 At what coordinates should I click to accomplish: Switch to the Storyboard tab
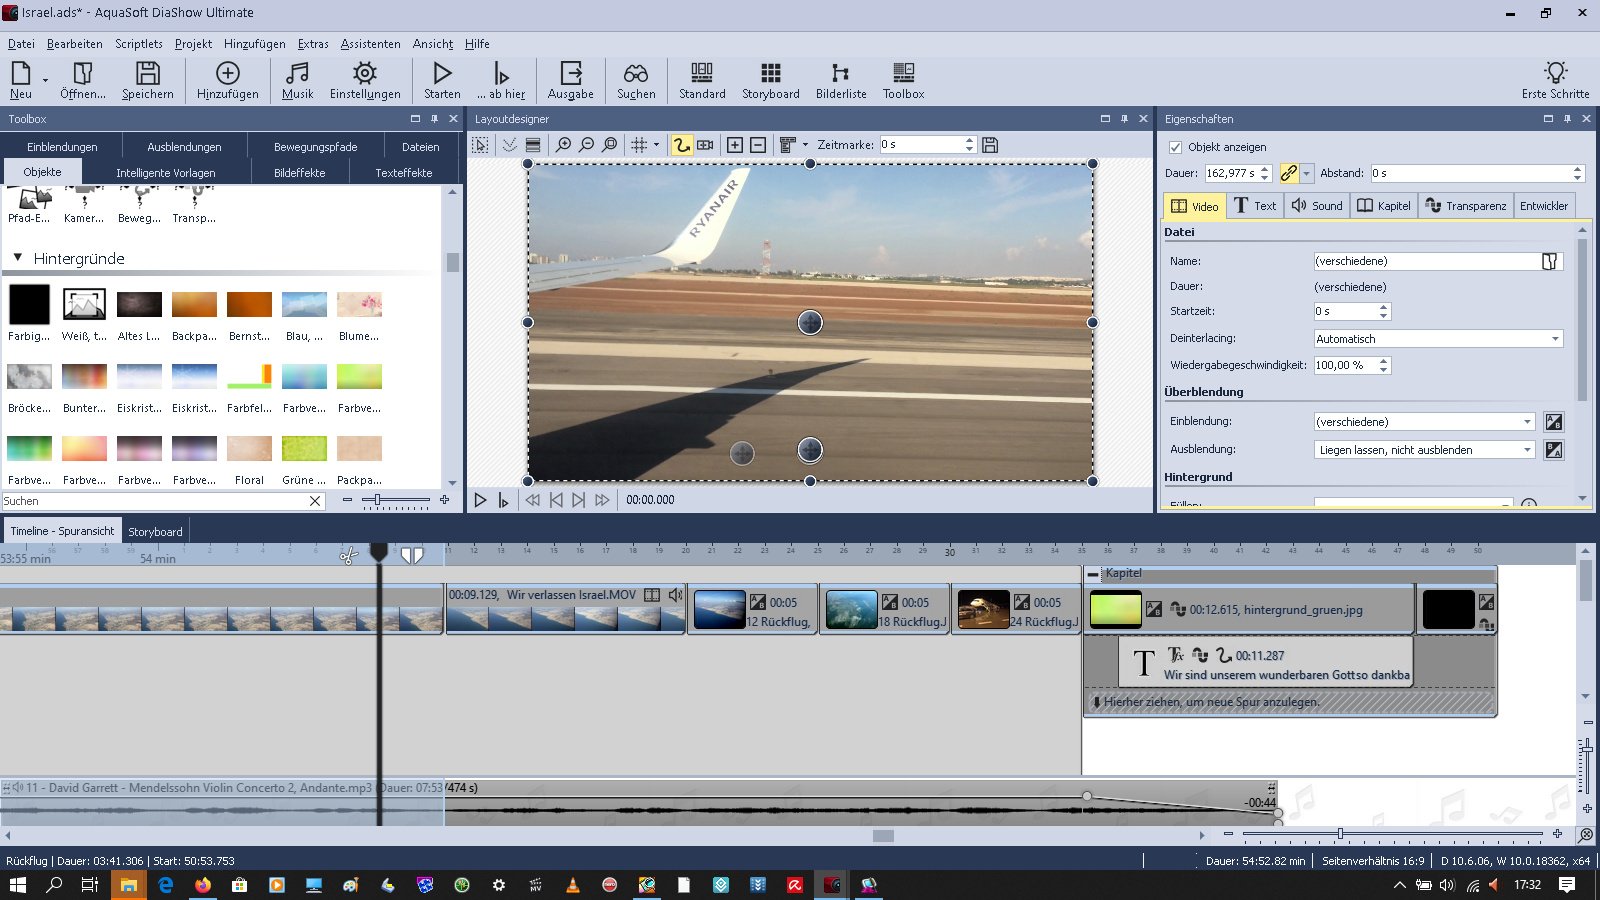point(155,532)
